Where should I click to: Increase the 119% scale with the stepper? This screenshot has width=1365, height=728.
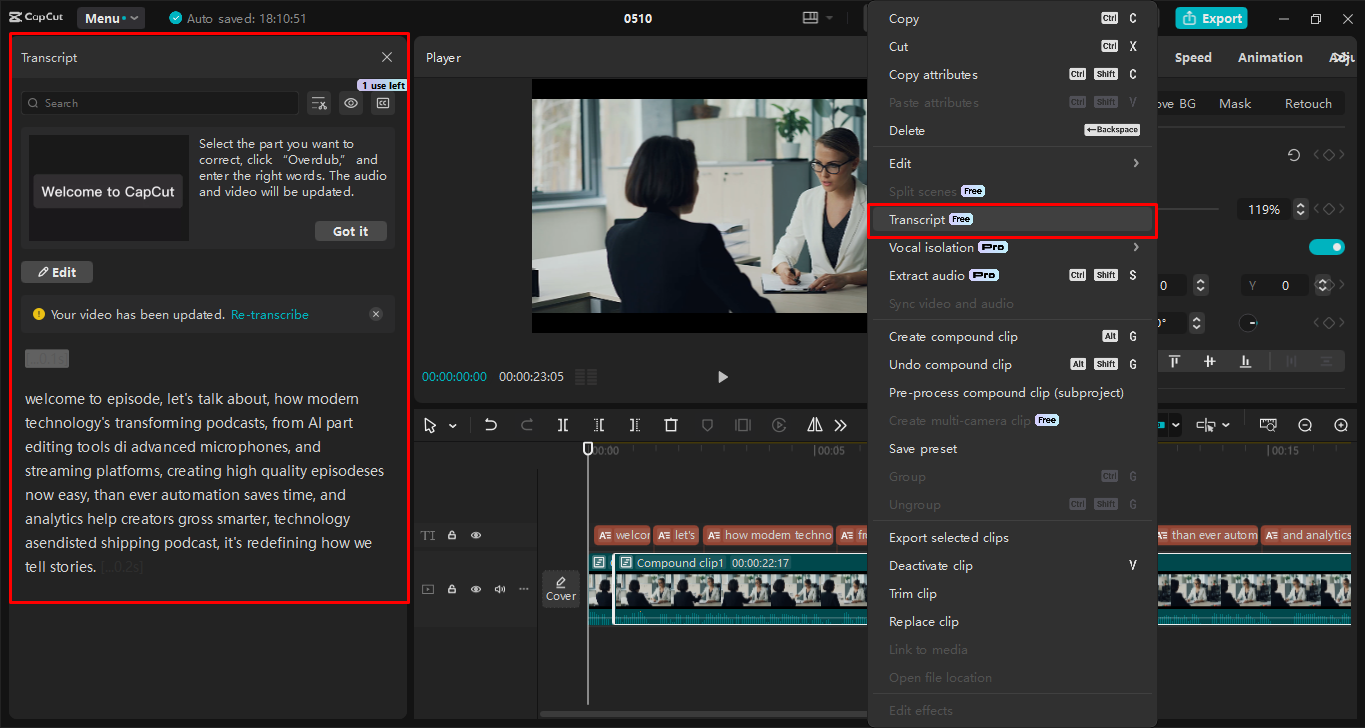pos(1299,204)
